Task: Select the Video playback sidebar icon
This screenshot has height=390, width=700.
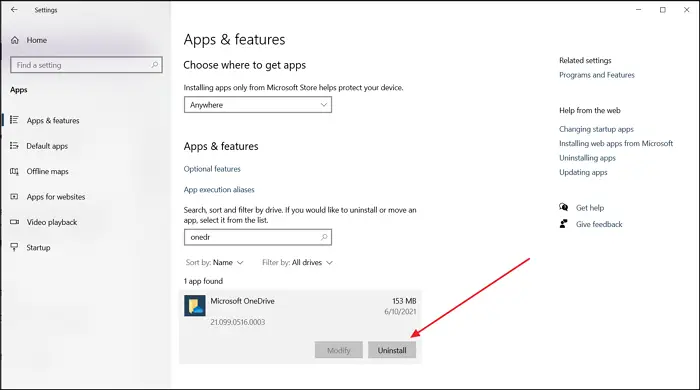Action: pos(14,222)
